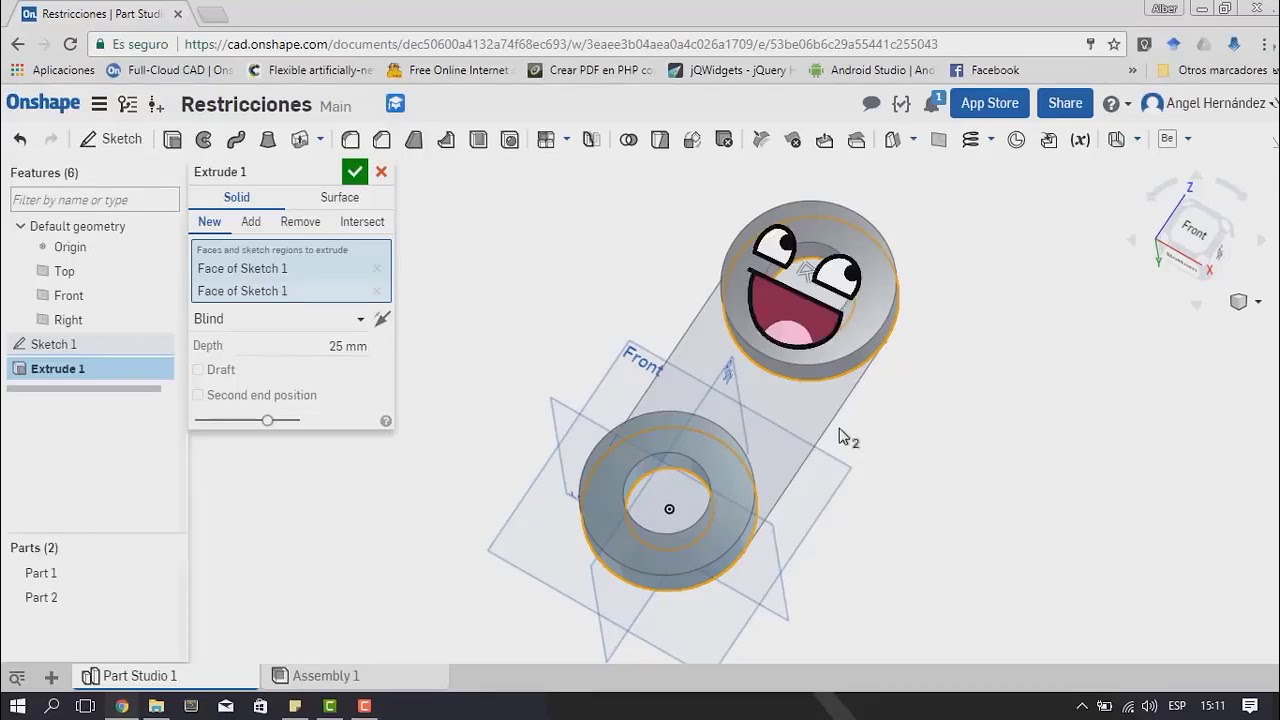Select the Helix tool icon
This screenshot has width=1280, height=720.
pos(970,139)
